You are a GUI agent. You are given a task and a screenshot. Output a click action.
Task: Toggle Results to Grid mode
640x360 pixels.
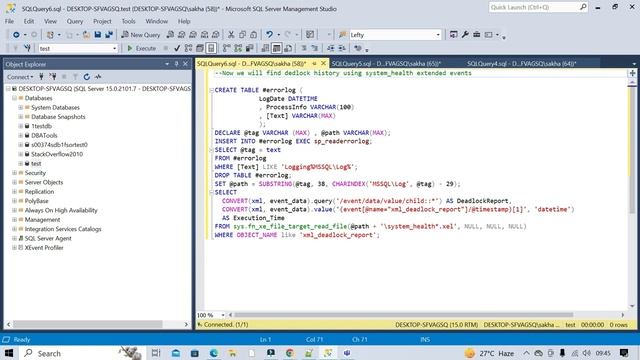(276, 48)
